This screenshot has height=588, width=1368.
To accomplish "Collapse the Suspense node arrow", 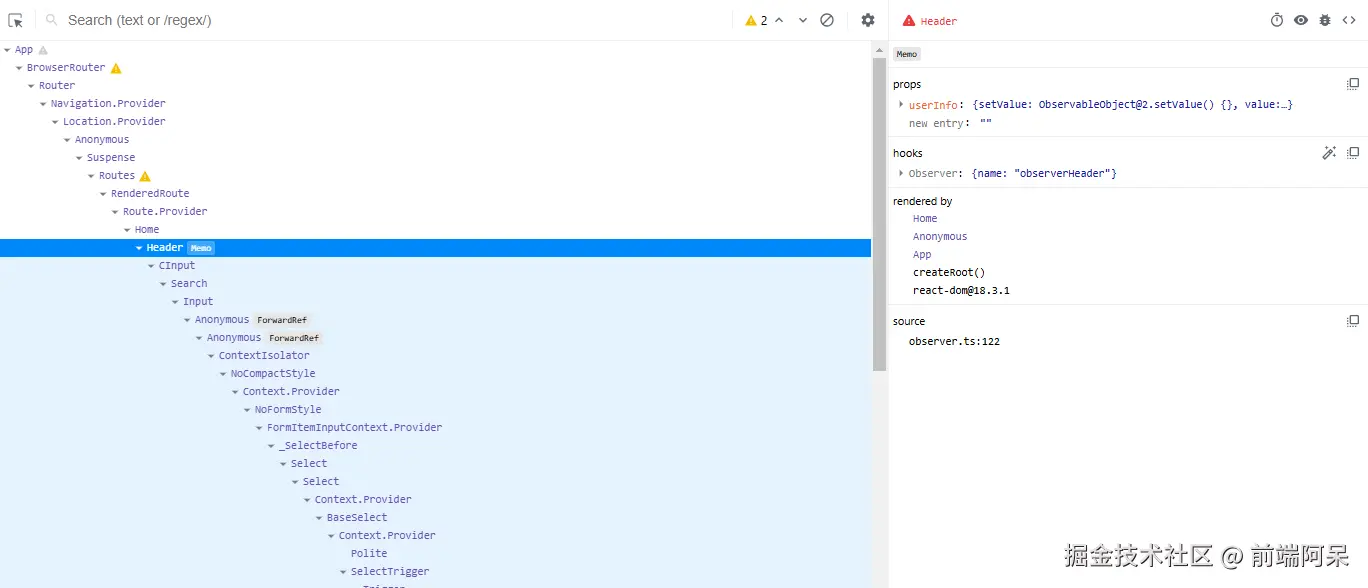I will tap(80, 158).
